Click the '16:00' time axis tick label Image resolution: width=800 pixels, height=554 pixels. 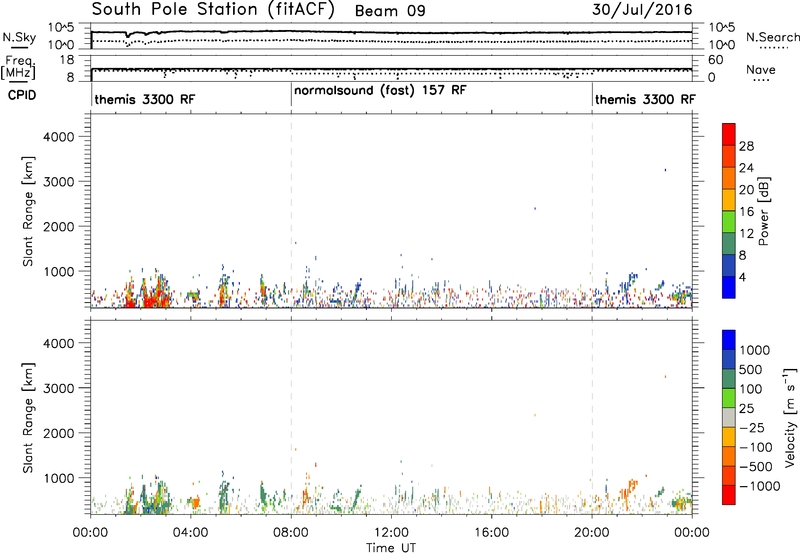491,533
